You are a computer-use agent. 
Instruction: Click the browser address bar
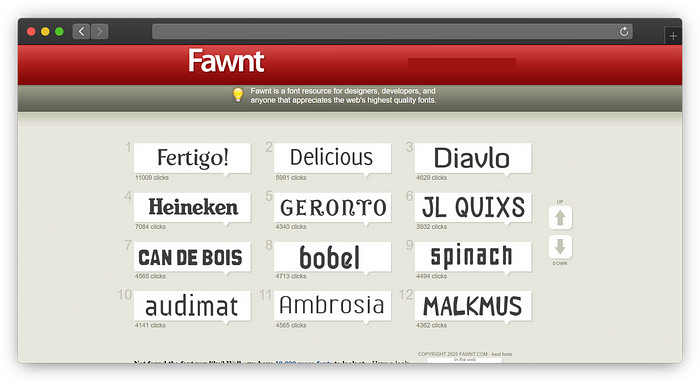point(392,31)
